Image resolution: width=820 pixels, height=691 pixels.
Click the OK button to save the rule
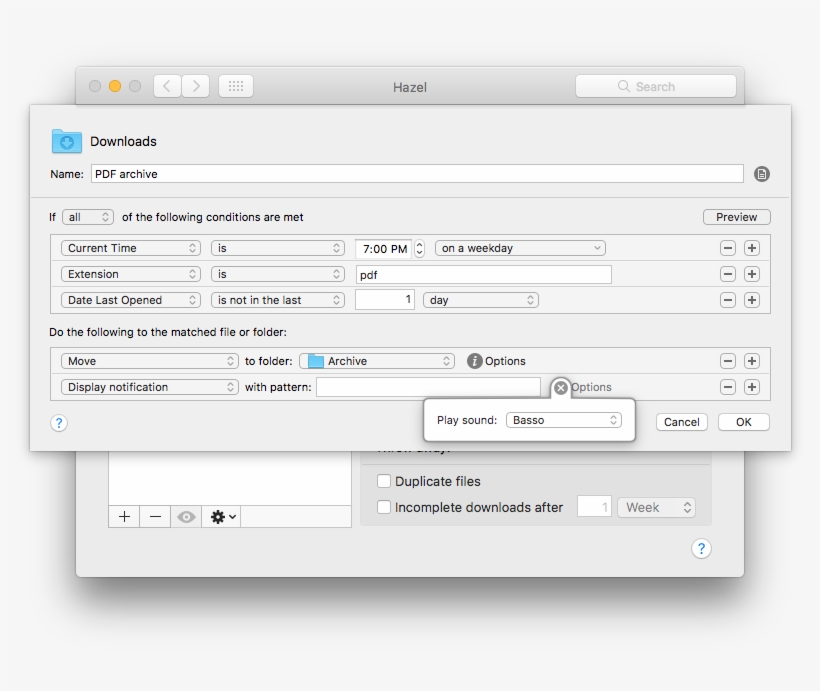[x=743, y=422]
